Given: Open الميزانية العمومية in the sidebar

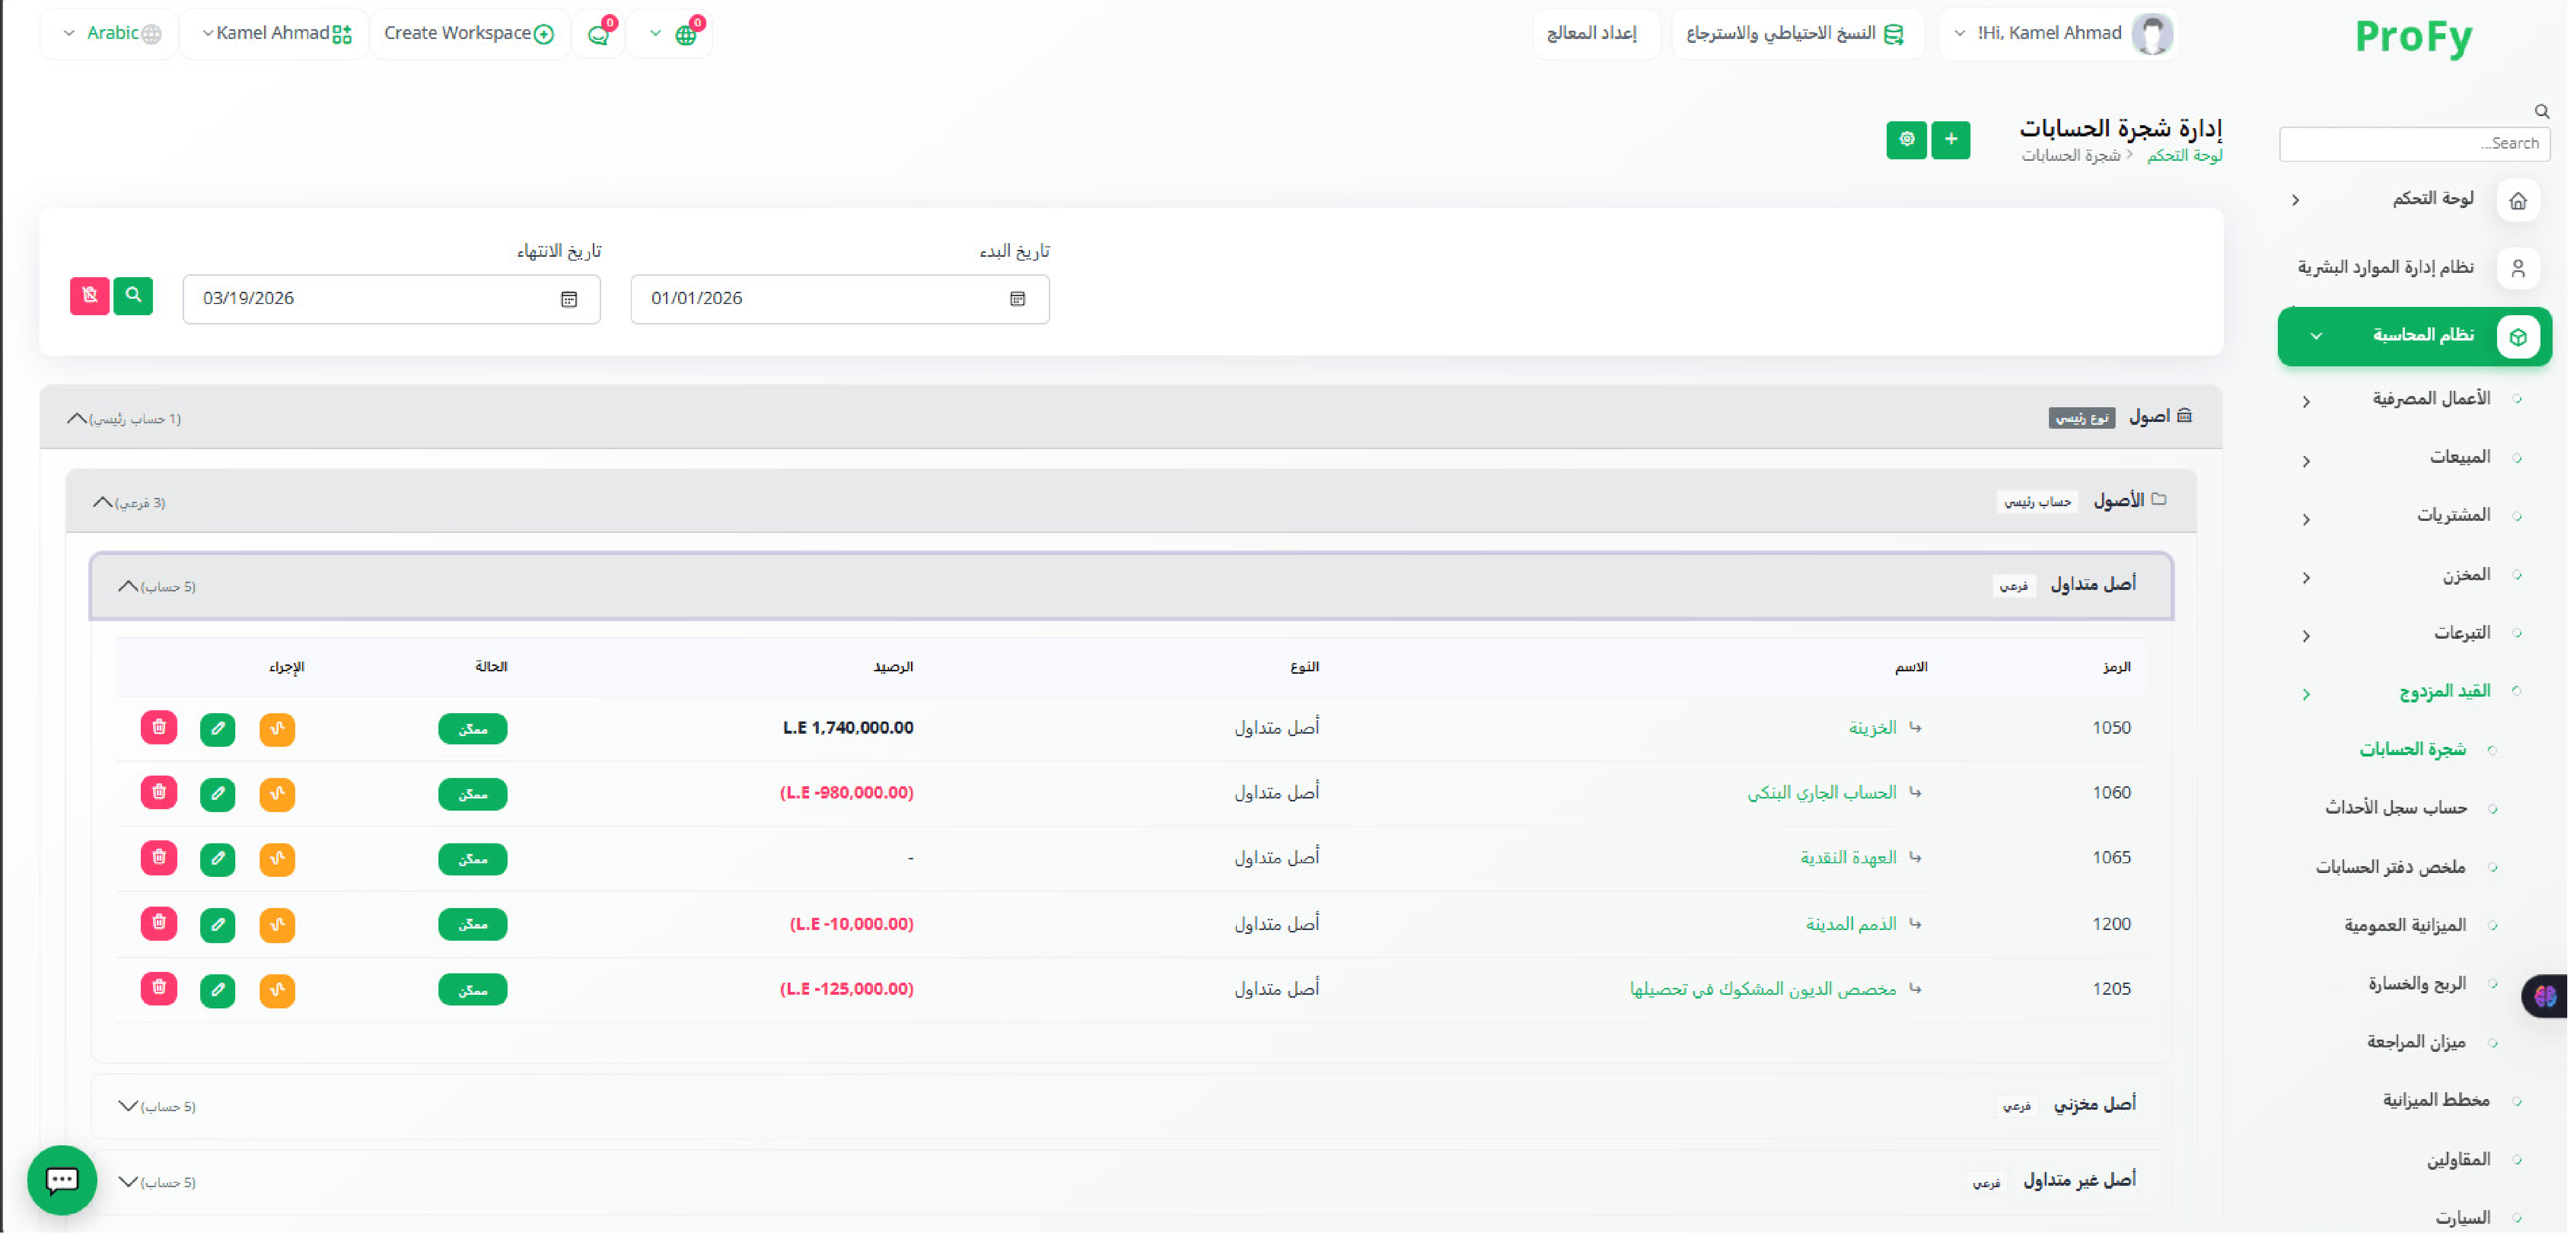Looking at the screenshot, I should tap(2405, 926).
